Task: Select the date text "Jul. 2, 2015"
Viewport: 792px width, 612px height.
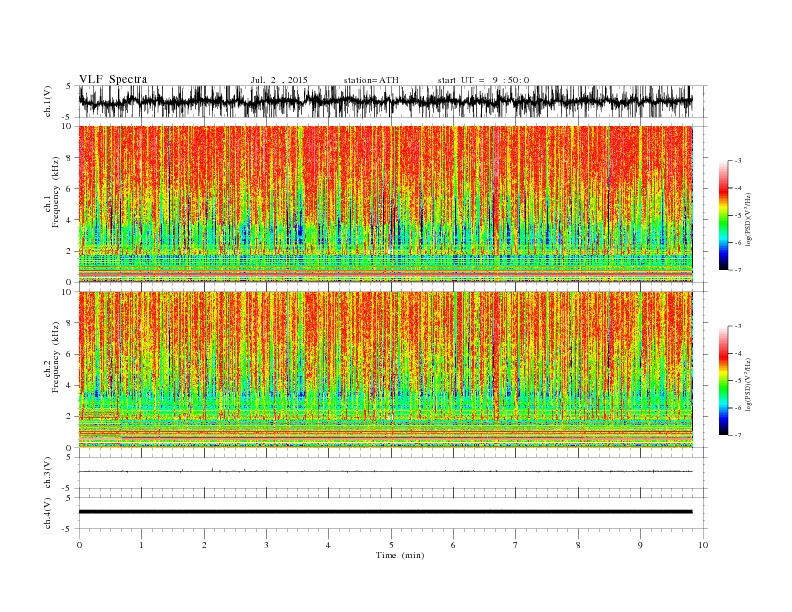Action: tap(279, 80)
